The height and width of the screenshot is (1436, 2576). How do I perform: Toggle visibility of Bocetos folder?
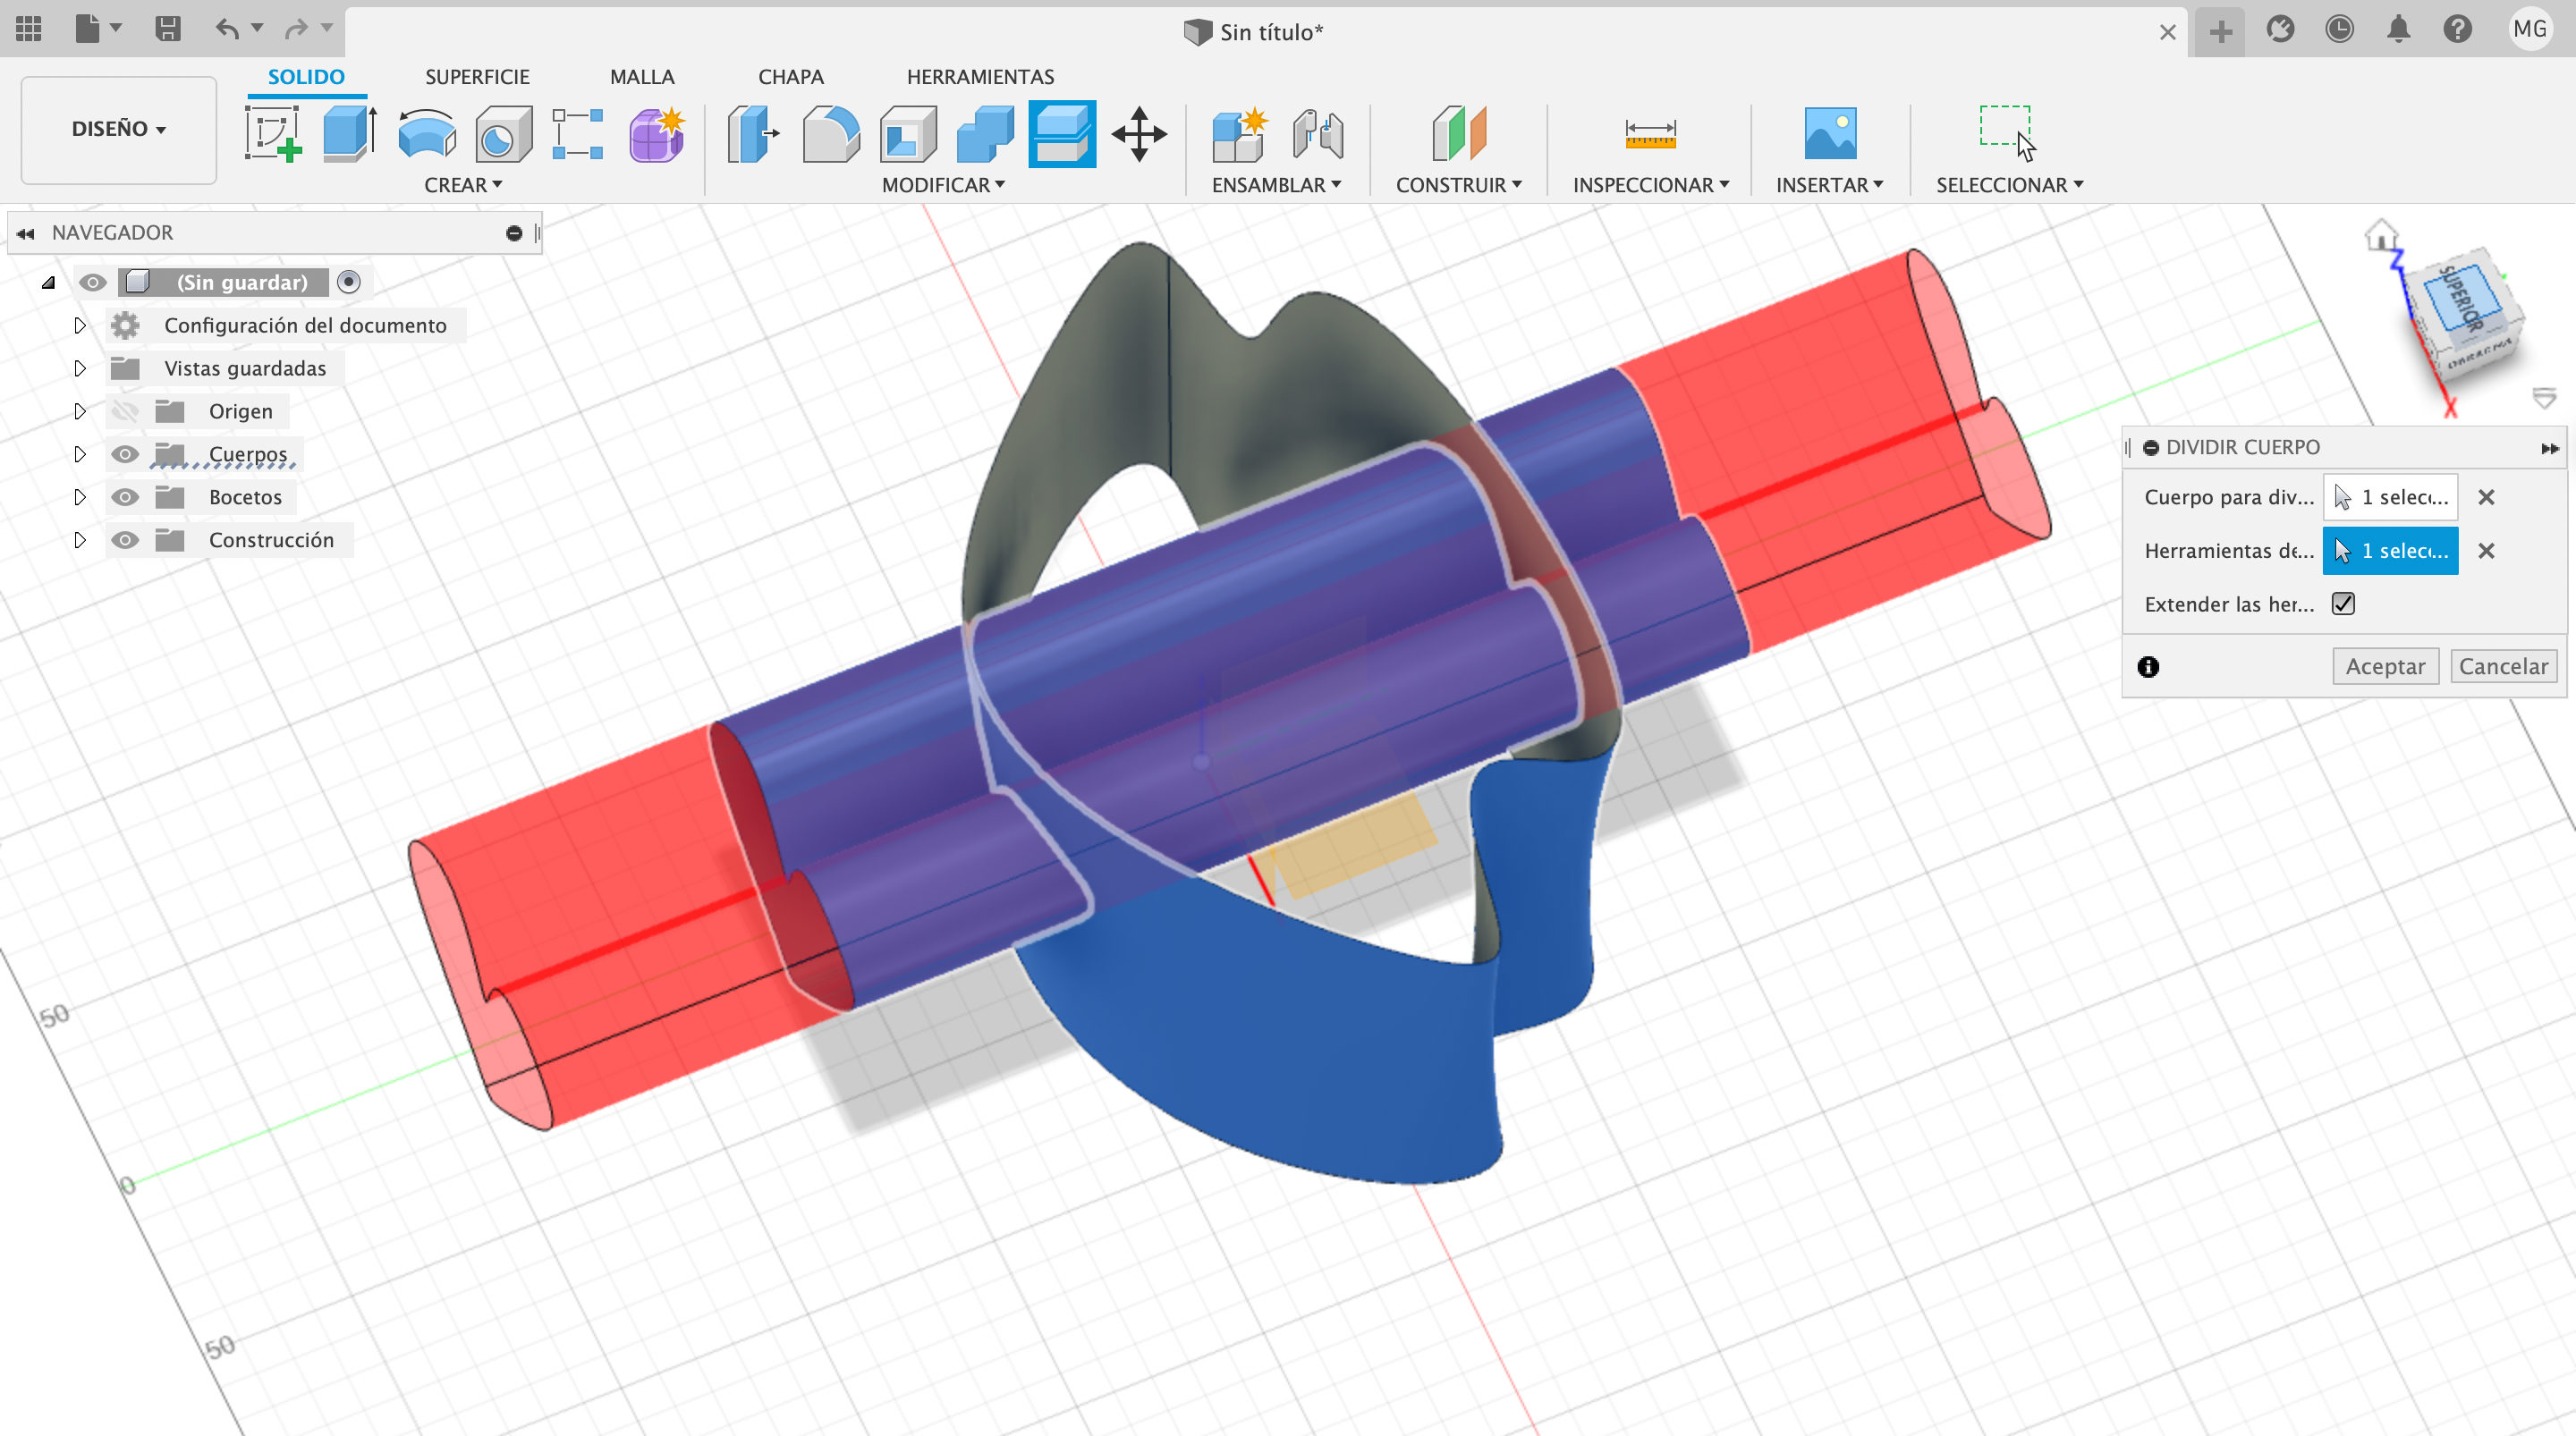[124, 497]
